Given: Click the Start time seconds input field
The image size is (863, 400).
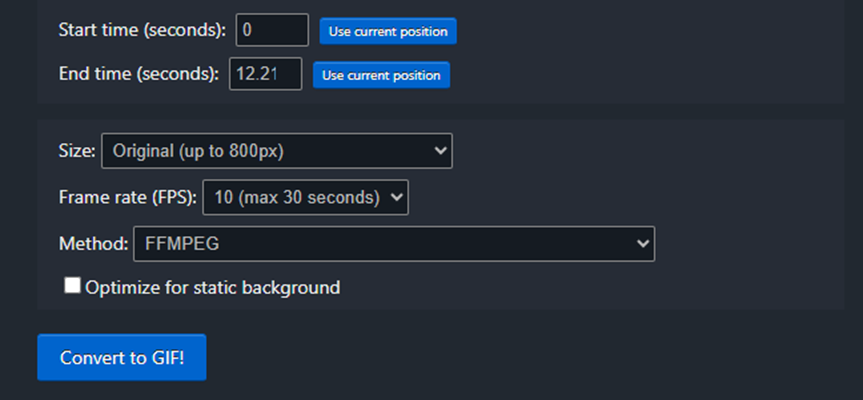Looking at the screenshot, I should click(272, 30).
